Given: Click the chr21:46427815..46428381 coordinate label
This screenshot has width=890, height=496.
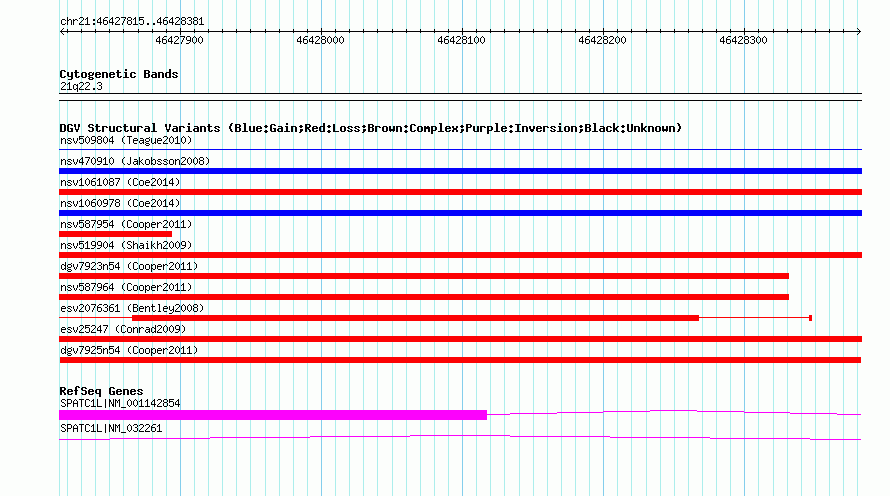Looking at the screenshot, I should (132, 22).
